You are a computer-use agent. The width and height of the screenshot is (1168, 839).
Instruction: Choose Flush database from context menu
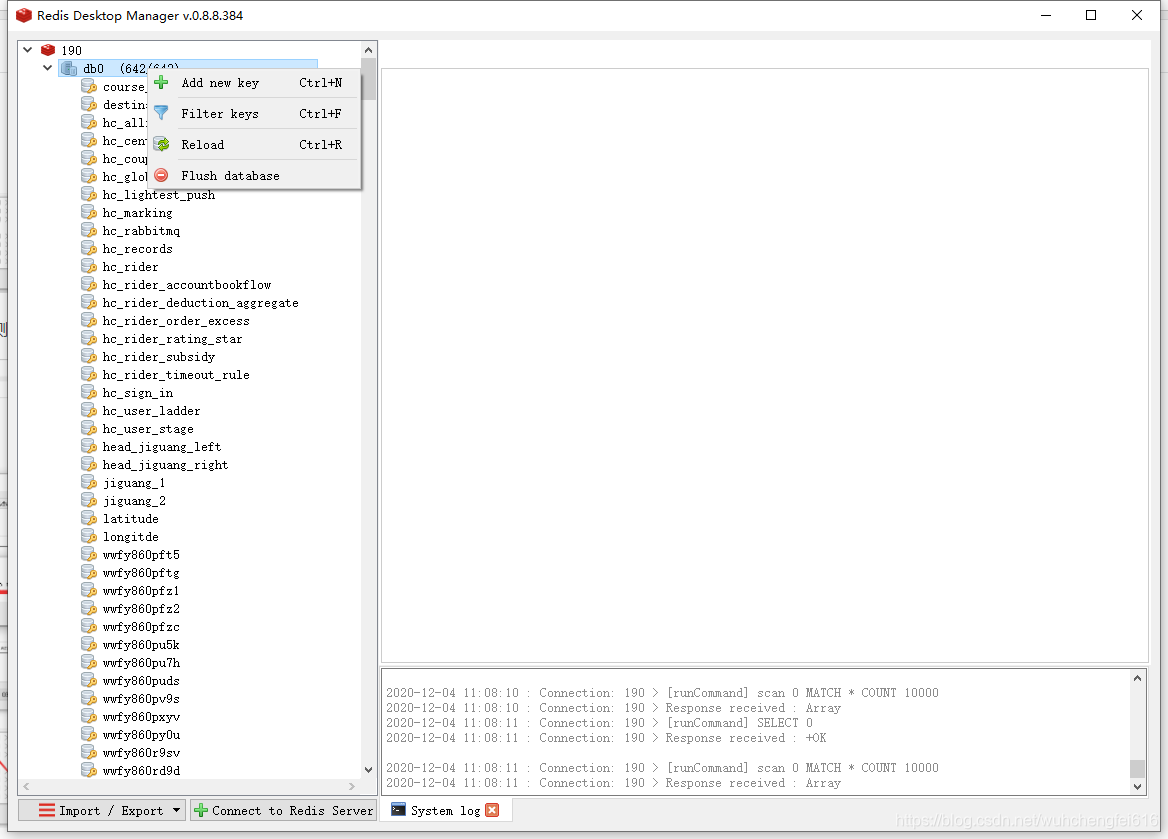point(256,176)
